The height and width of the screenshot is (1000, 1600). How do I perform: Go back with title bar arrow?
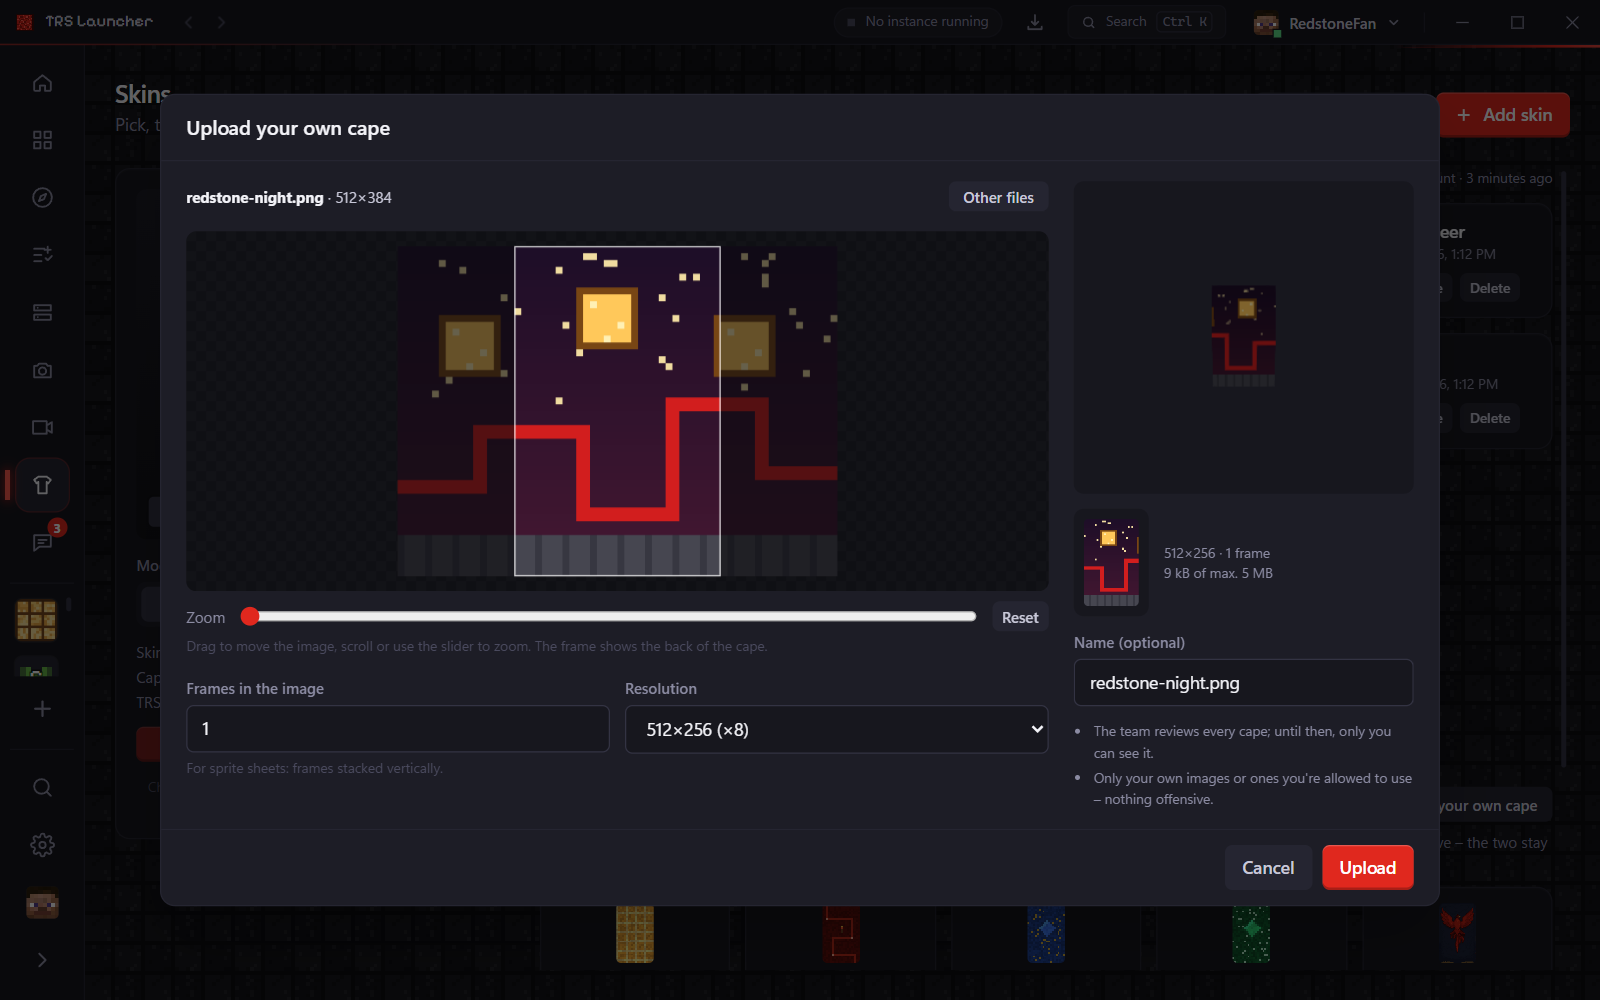coord(188,22)
